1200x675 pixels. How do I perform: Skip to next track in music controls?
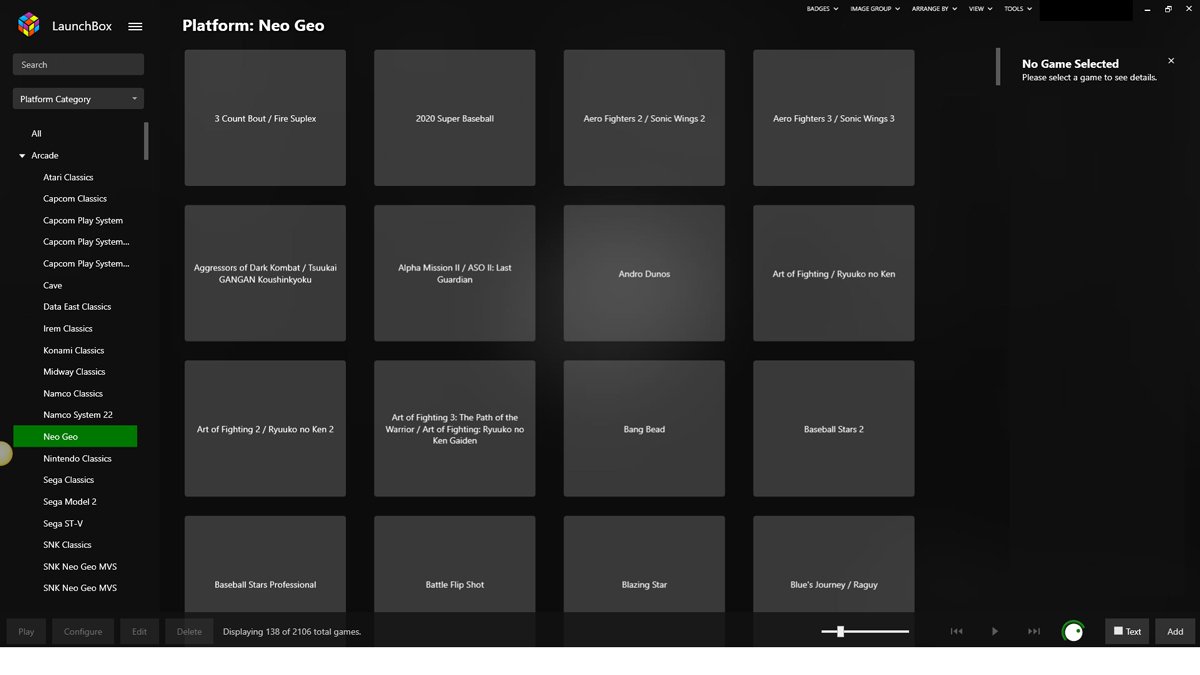click(1034, 631)
